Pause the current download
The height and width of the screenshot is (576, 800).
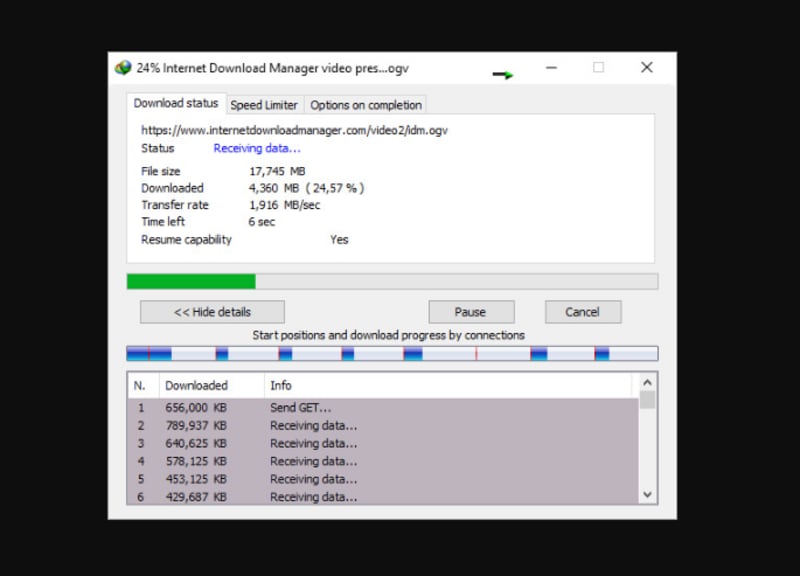click(x=471, y=312)
